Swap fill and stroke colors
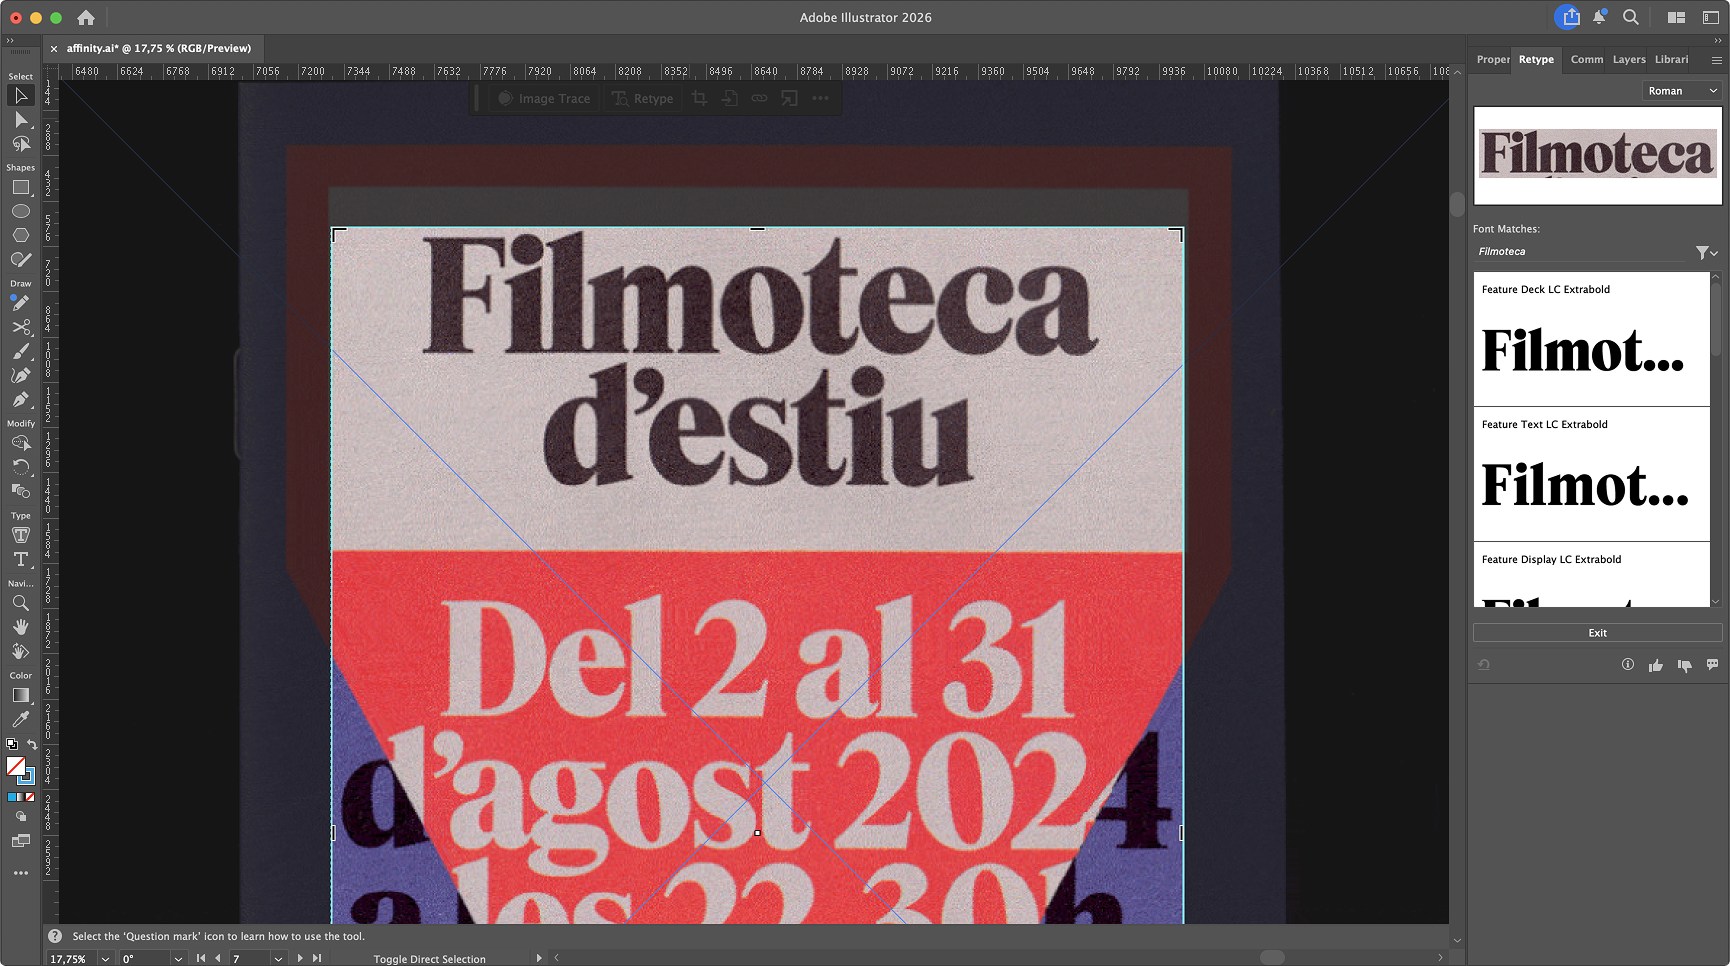The width and height of the screenshot is (1730, 966). [32, 744]
